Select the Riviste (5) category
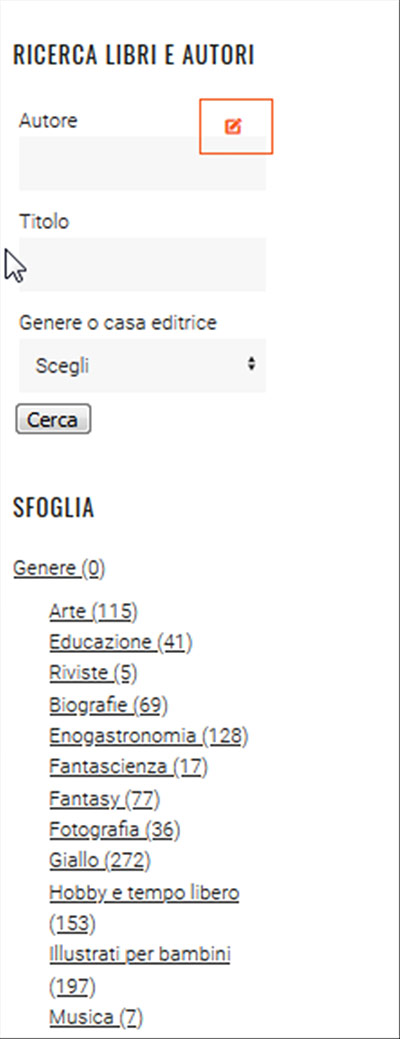 point(93,673)
